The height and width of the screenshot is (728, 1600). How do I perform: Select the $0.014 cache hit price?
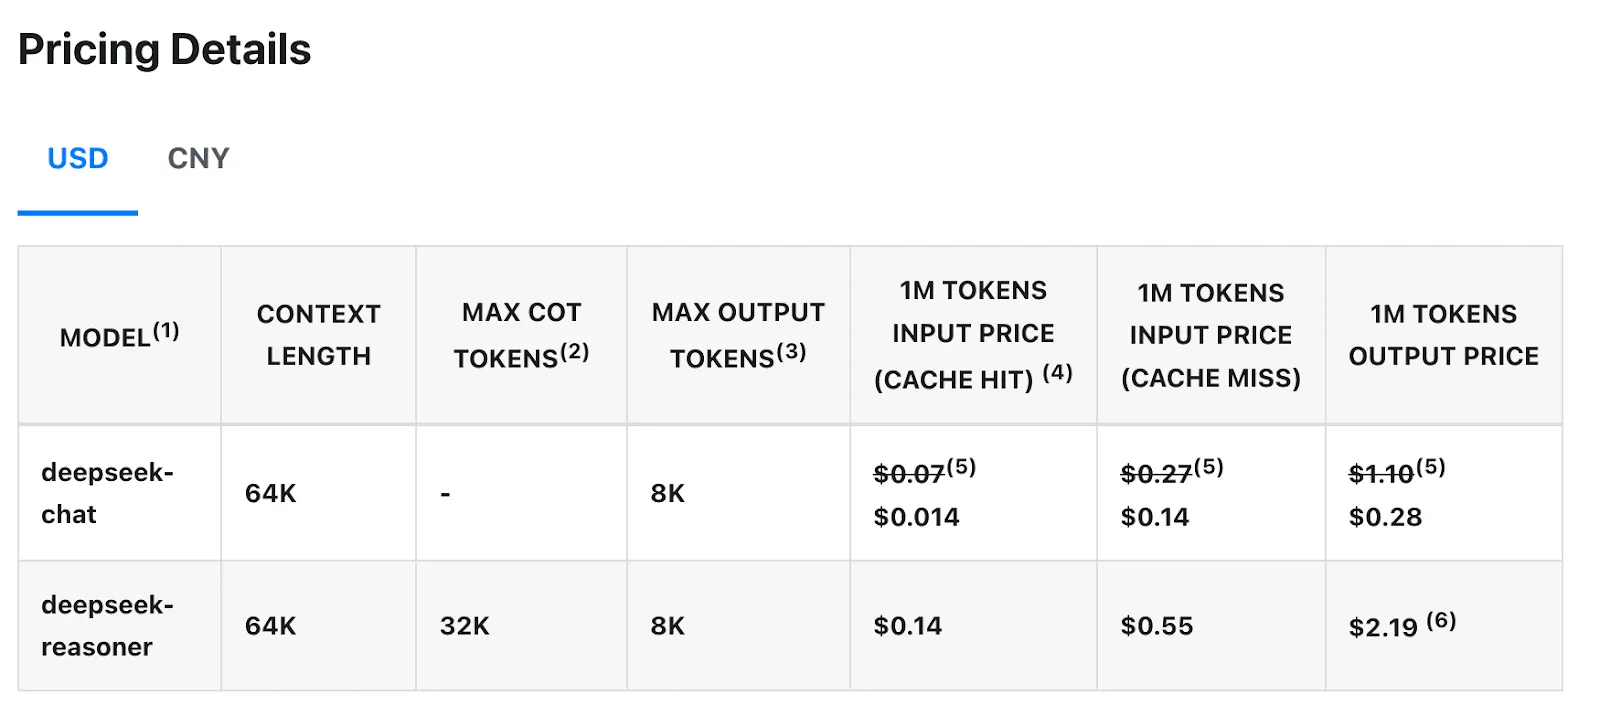click(x=914, y=517)
